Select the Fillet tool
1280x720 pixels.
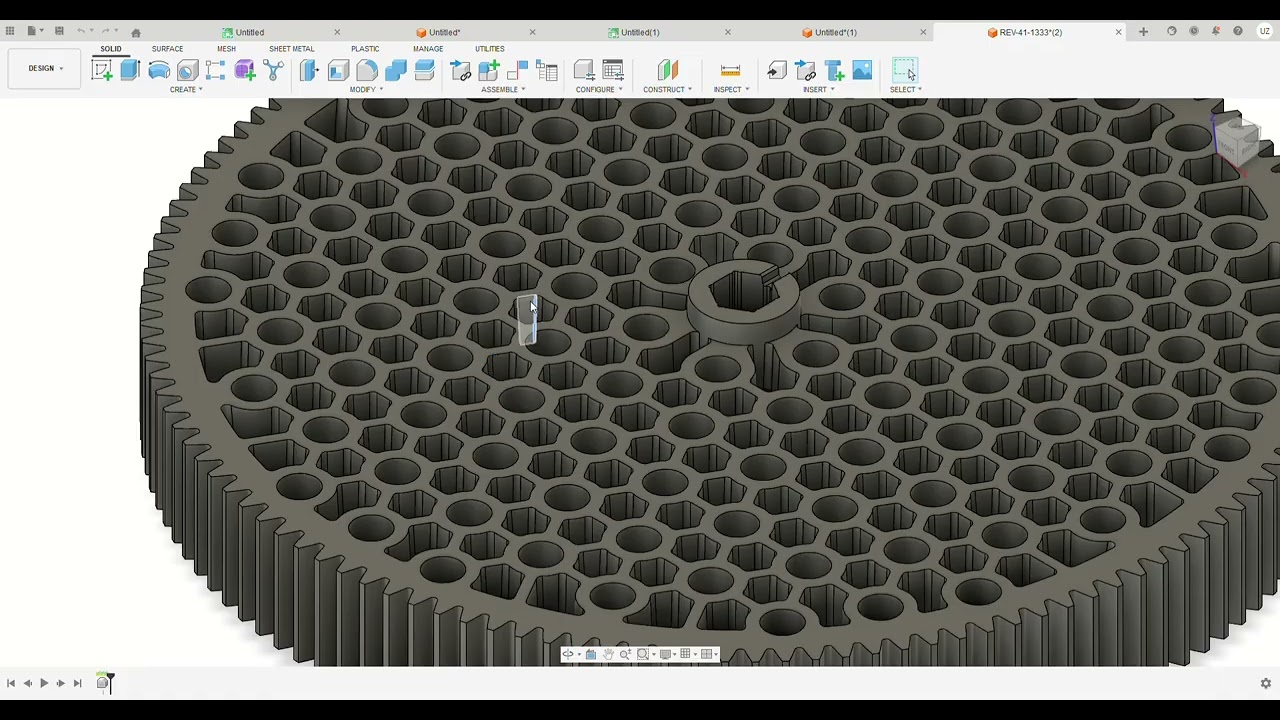[366, 70]
